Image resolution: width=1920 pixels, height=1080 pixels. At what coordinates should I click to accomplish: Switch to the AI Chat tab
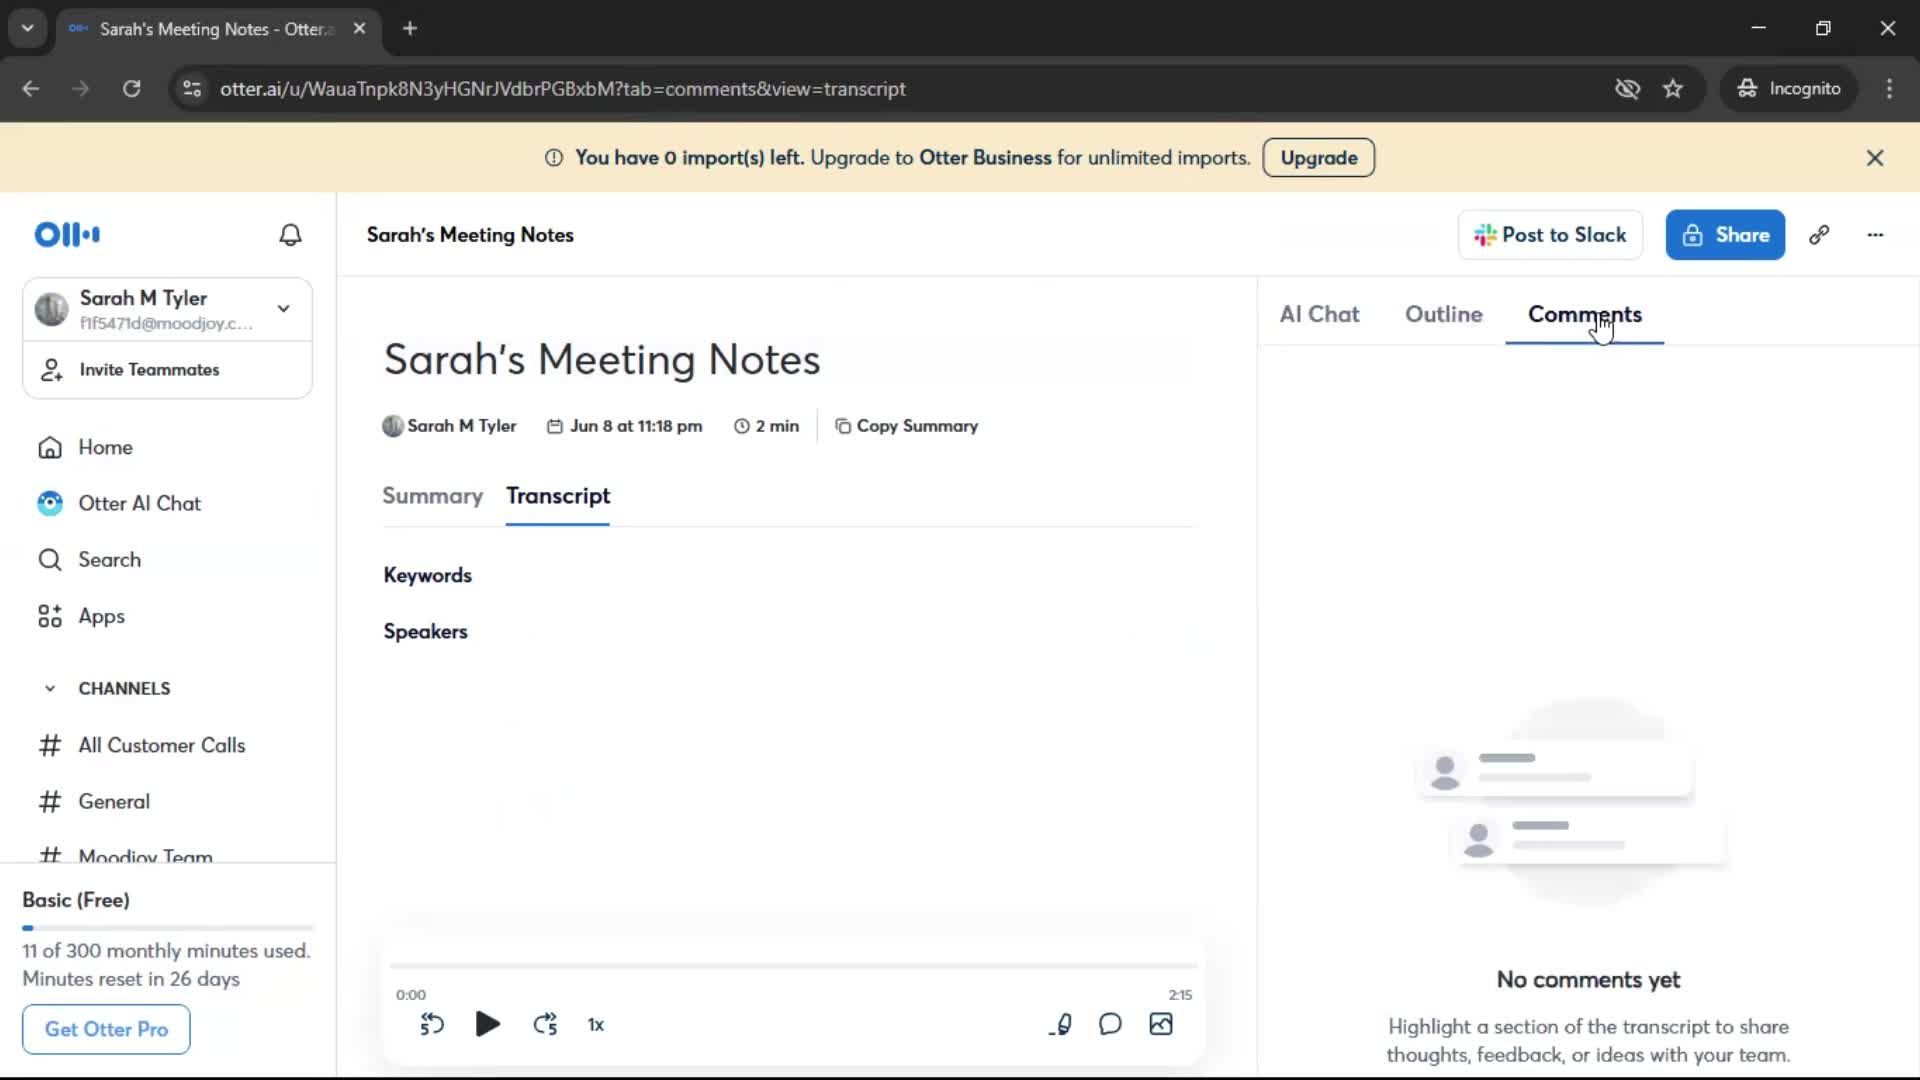point(1319,314)
